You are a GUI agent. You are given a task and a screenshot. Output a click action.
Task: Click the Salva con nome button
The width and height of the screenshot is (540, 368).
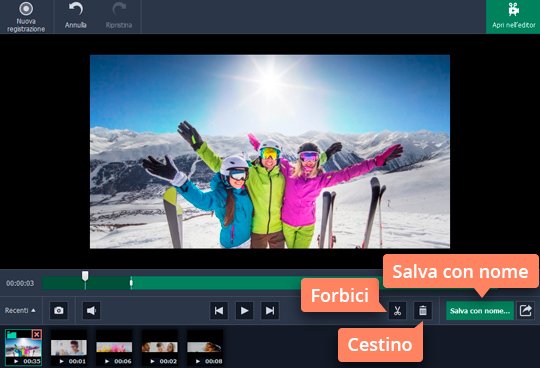coord(480,311)
